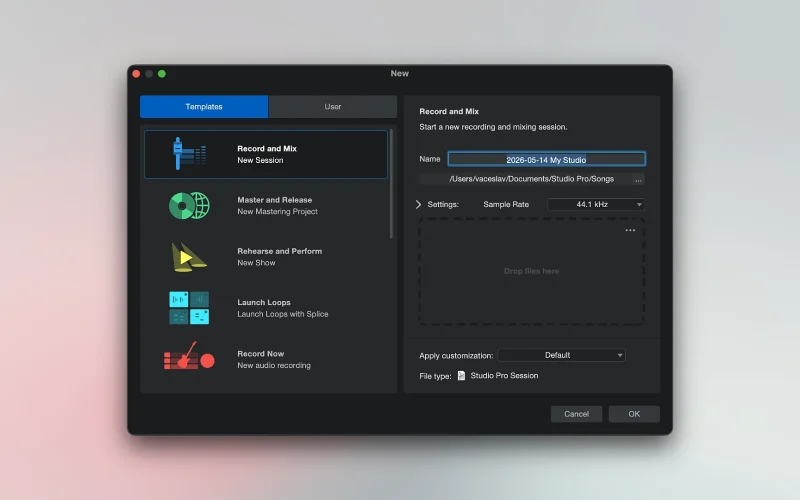Open the Sample Rate 44.1 kHz dropdown
The image size is (800, 500).
(x=596, y=204)
